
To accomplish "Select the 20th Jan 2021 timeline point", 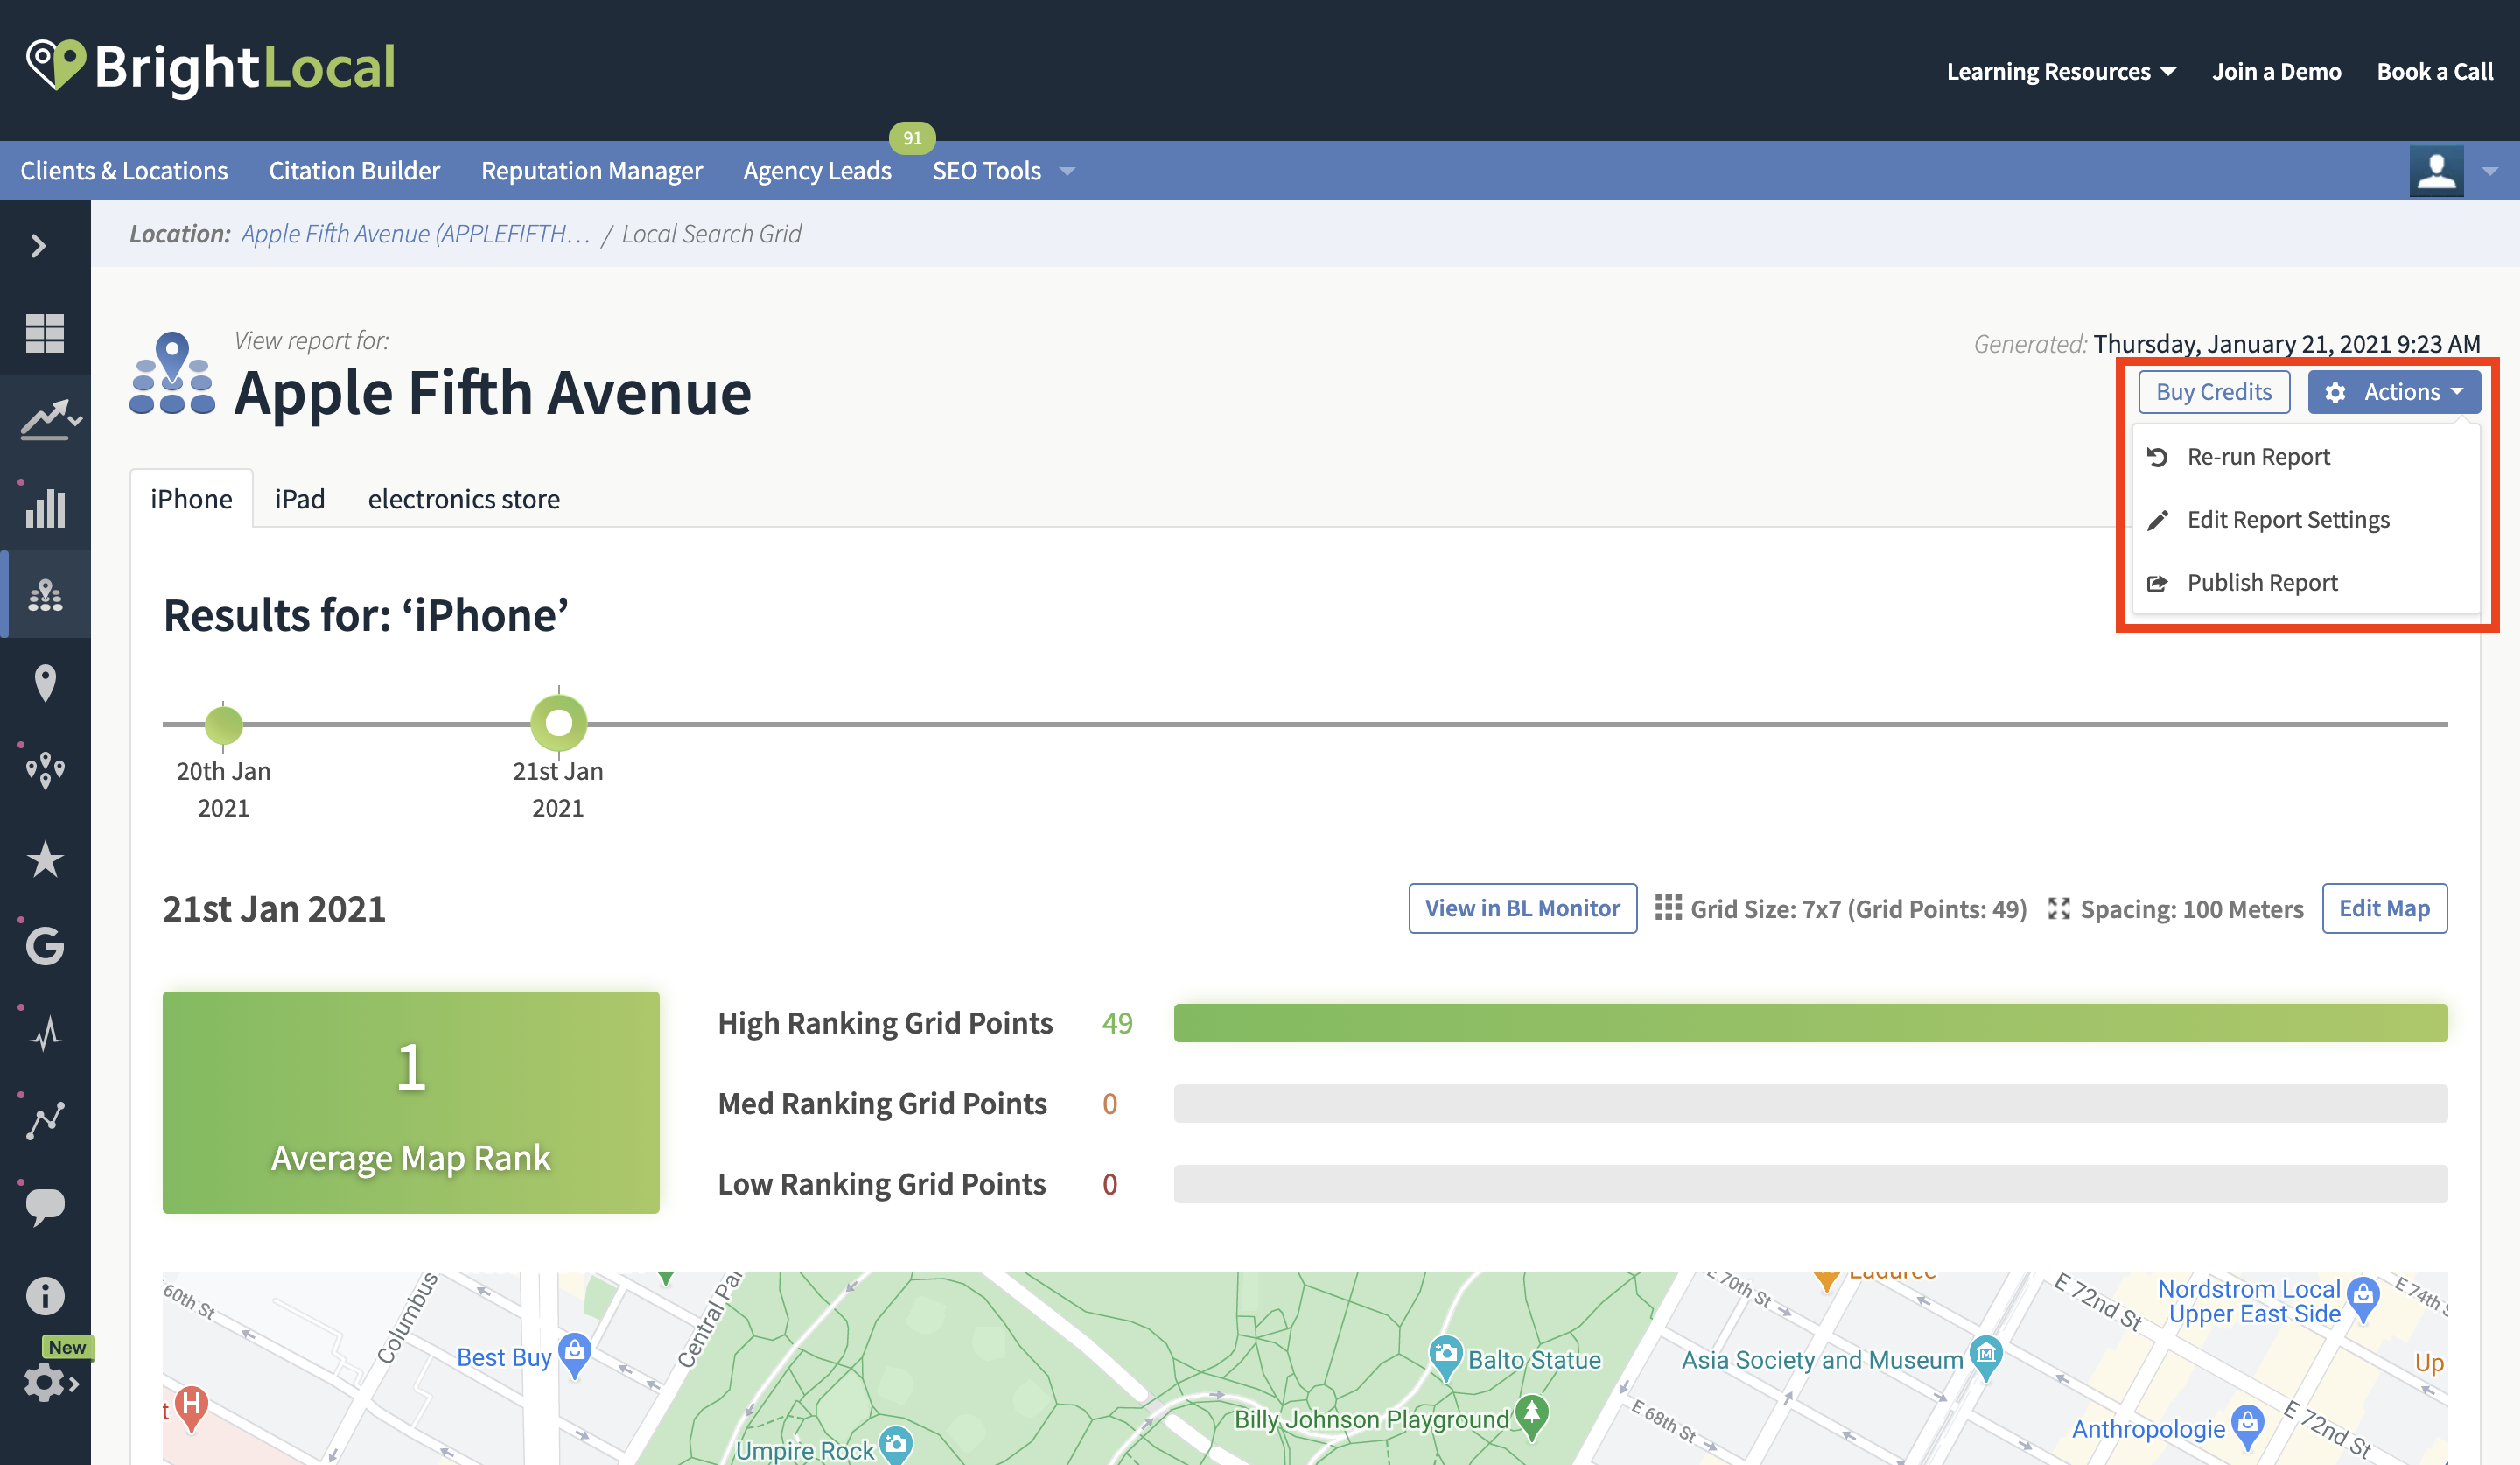I will tap(223, 724).
